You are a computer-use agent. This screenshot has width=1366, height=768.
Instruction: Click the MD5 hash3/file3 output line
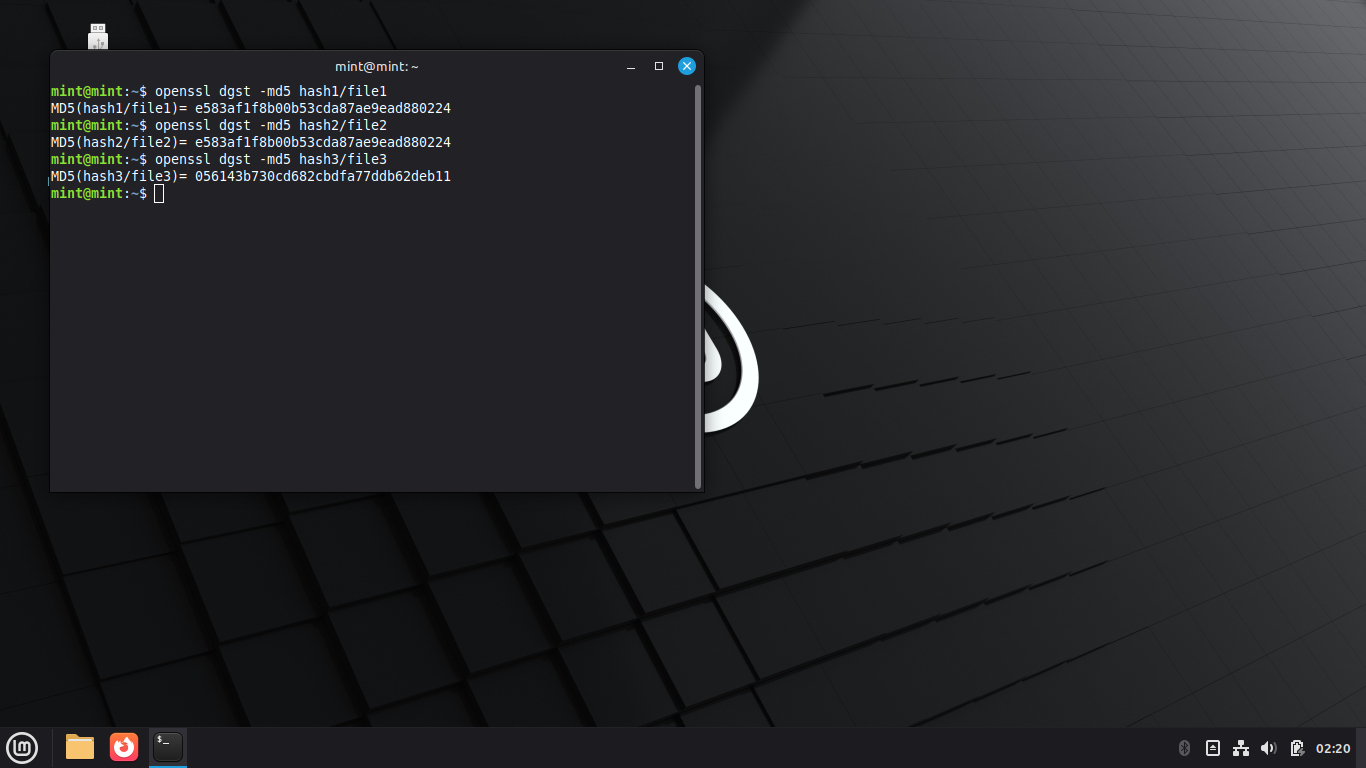coord(251,176)
